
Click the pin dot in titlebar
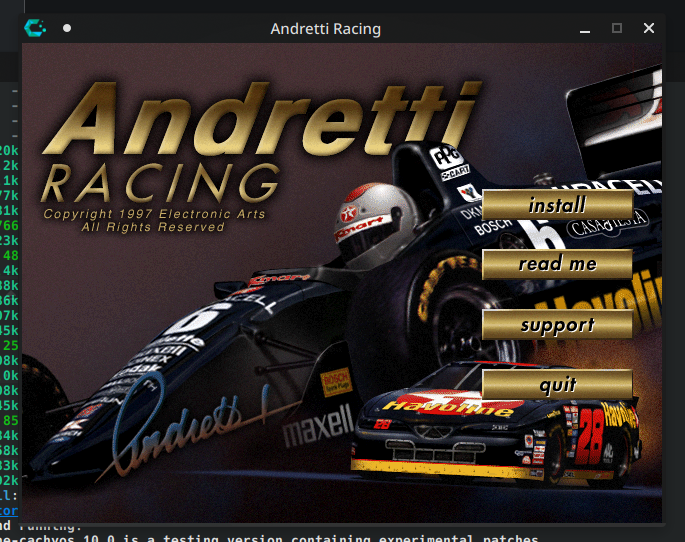pyautogui.click(x=67, y=28)
